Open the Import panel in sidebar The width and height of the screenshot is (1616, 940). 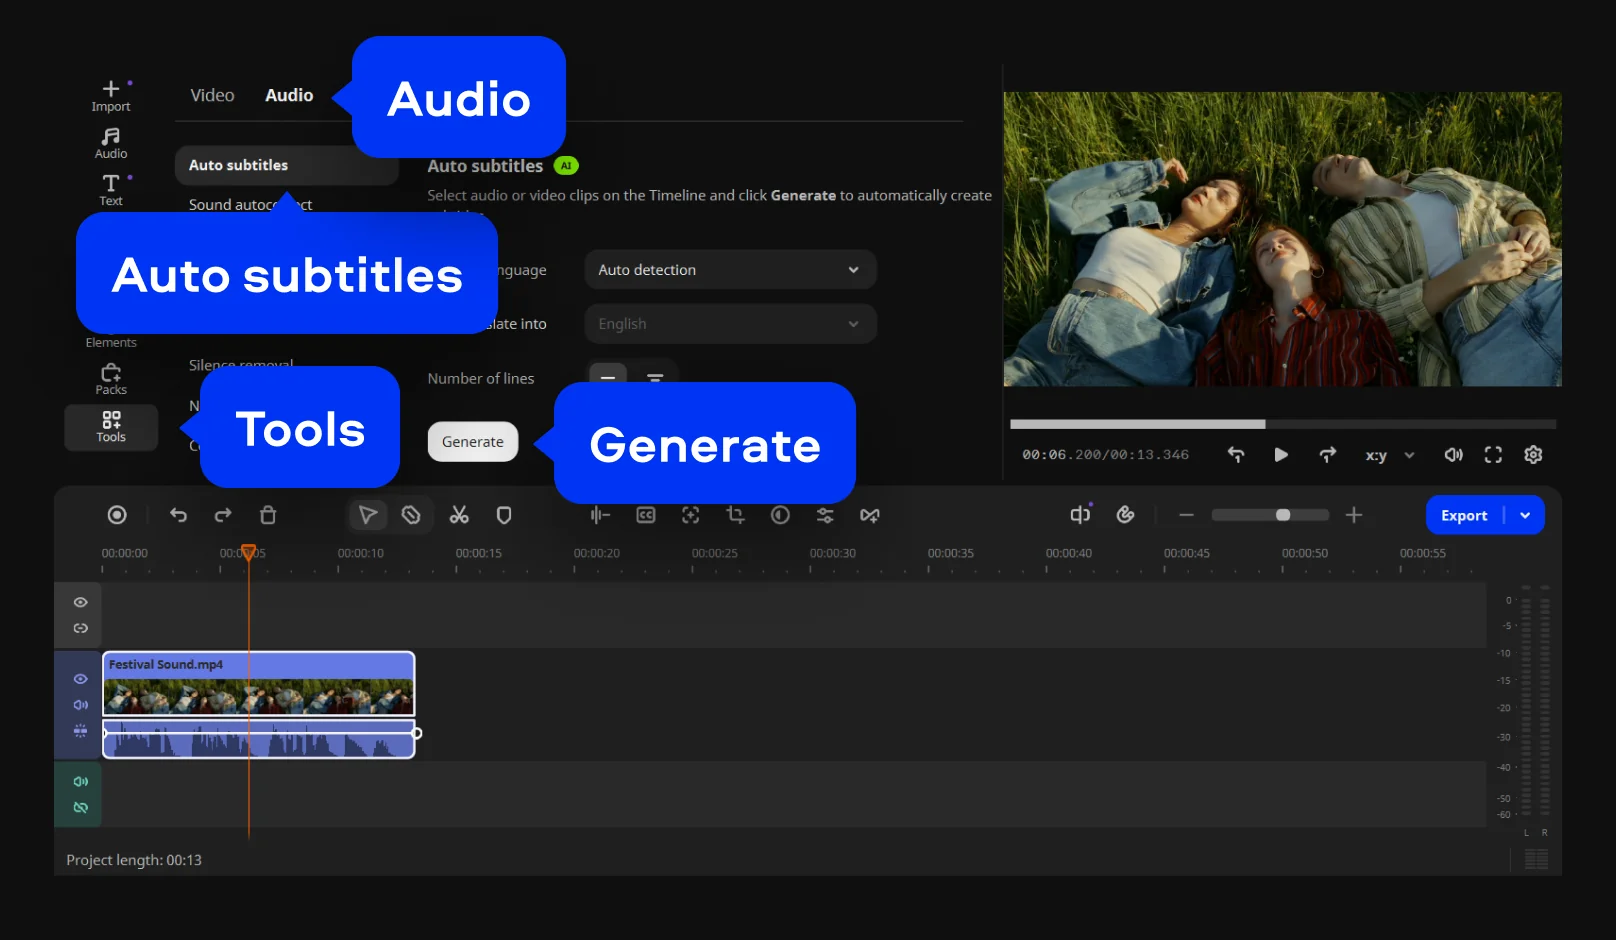[111, 96]
